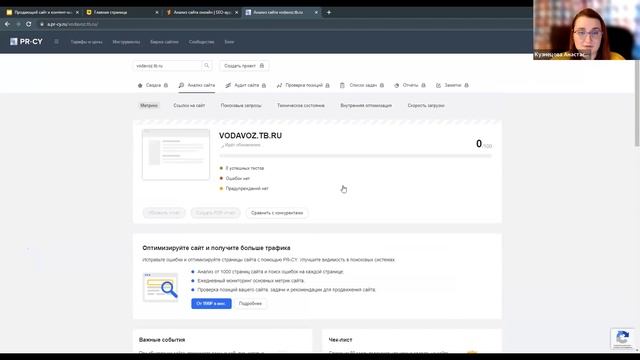This screenshot has height=360, width=640.
Task: Open the Отчеты section tab
Action: 410,85
